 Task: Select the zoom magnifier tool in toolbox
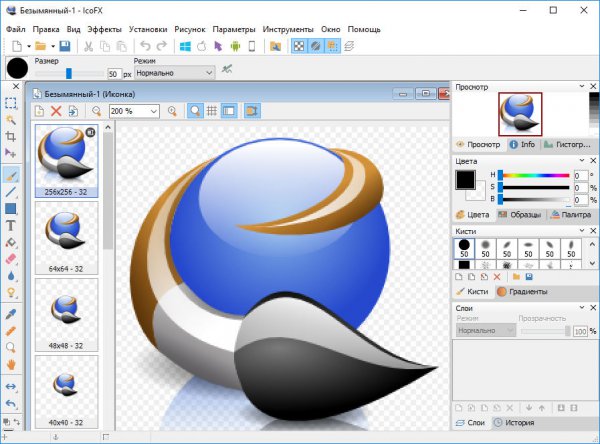11,348
